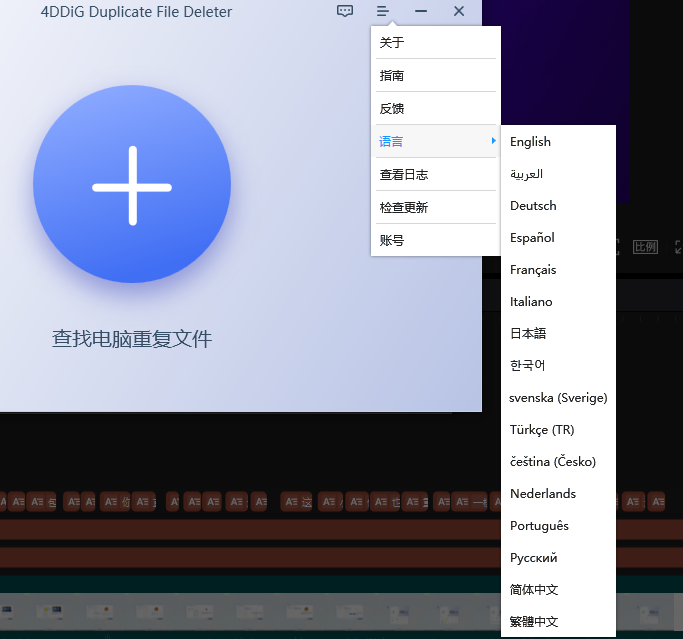Click the big blue plus button
The width and height of the screenshot is (683, 639).
click(132, 184)
